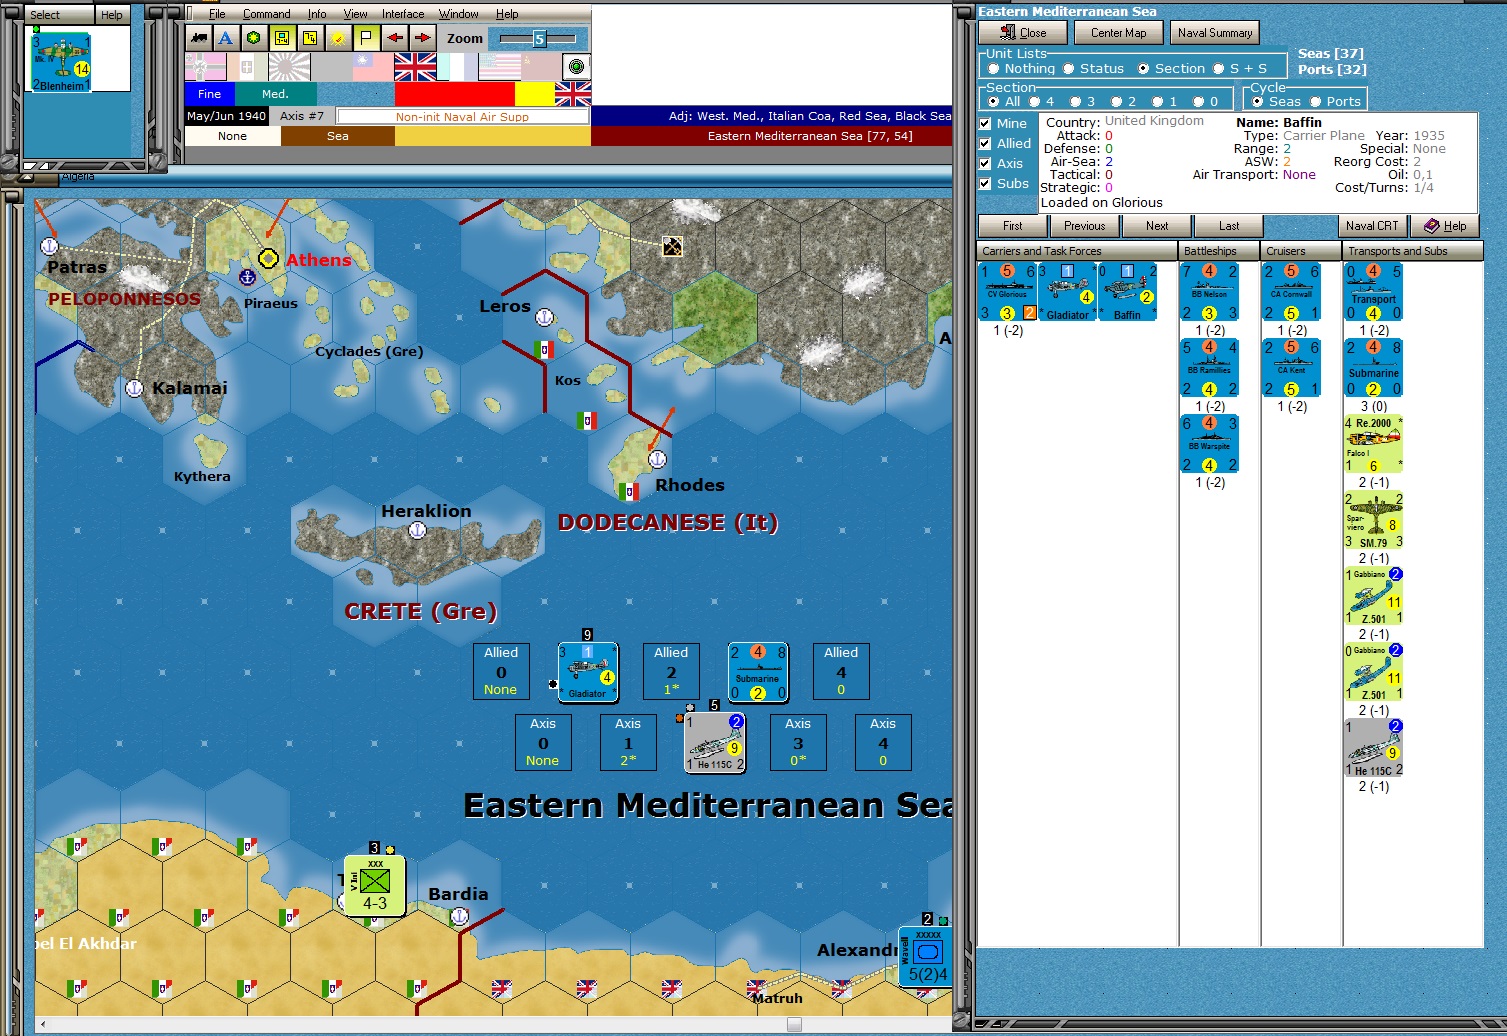This screenshot has width=1507, height=1036.
Task: Select the Transport counter in the unit list
Action: click(1373, 292)
